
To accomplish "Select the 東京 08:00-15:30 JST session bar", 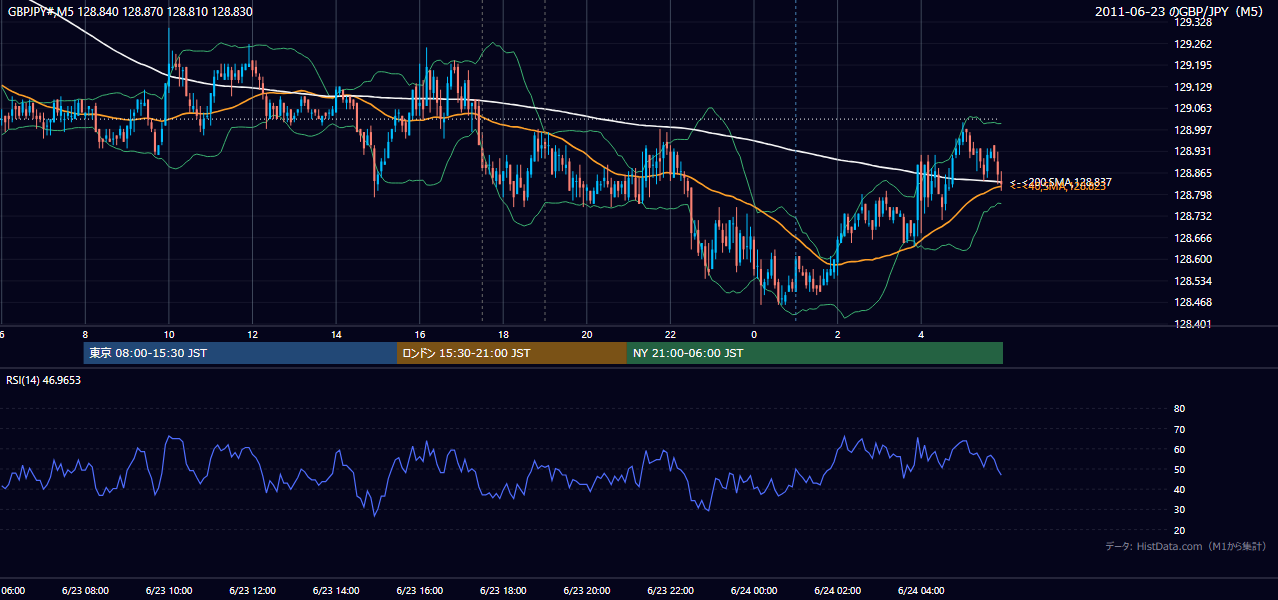I will (x=241, y=353).
